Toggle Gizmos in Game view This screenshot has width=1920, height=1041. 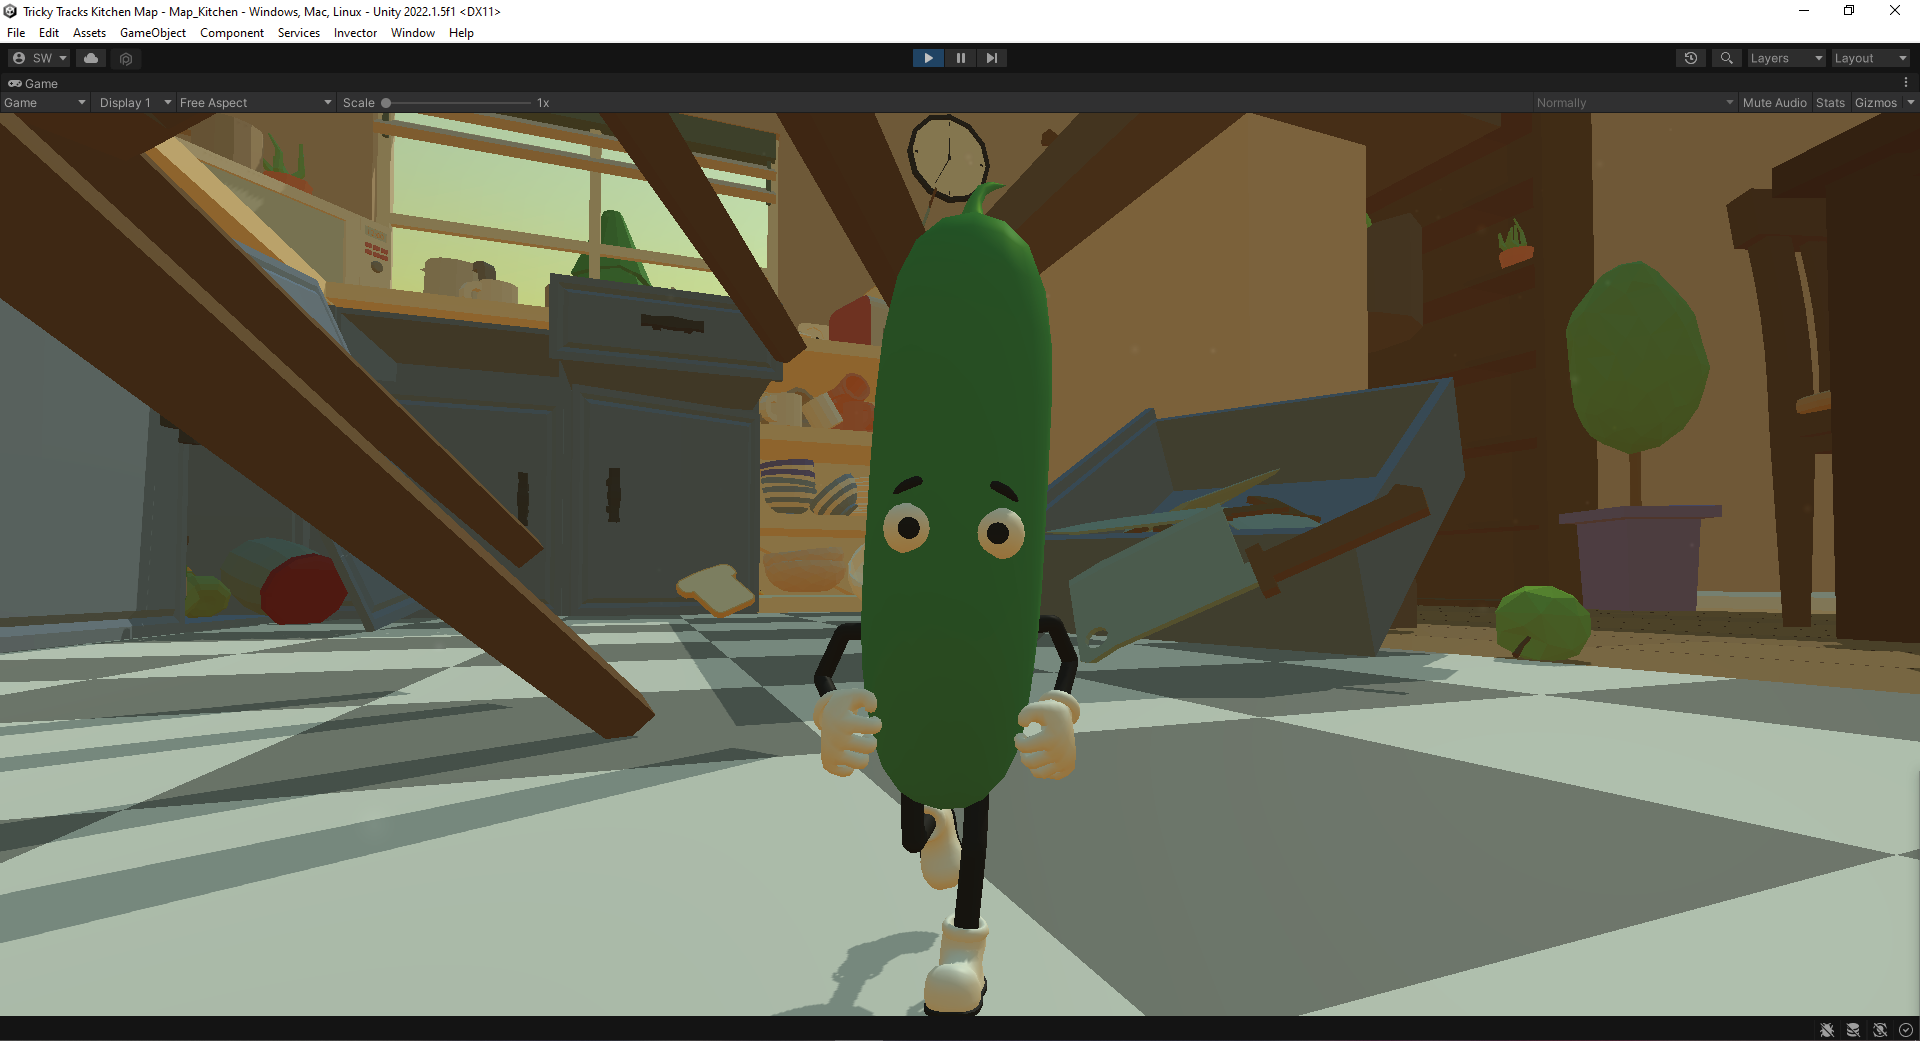point(1875,103)
